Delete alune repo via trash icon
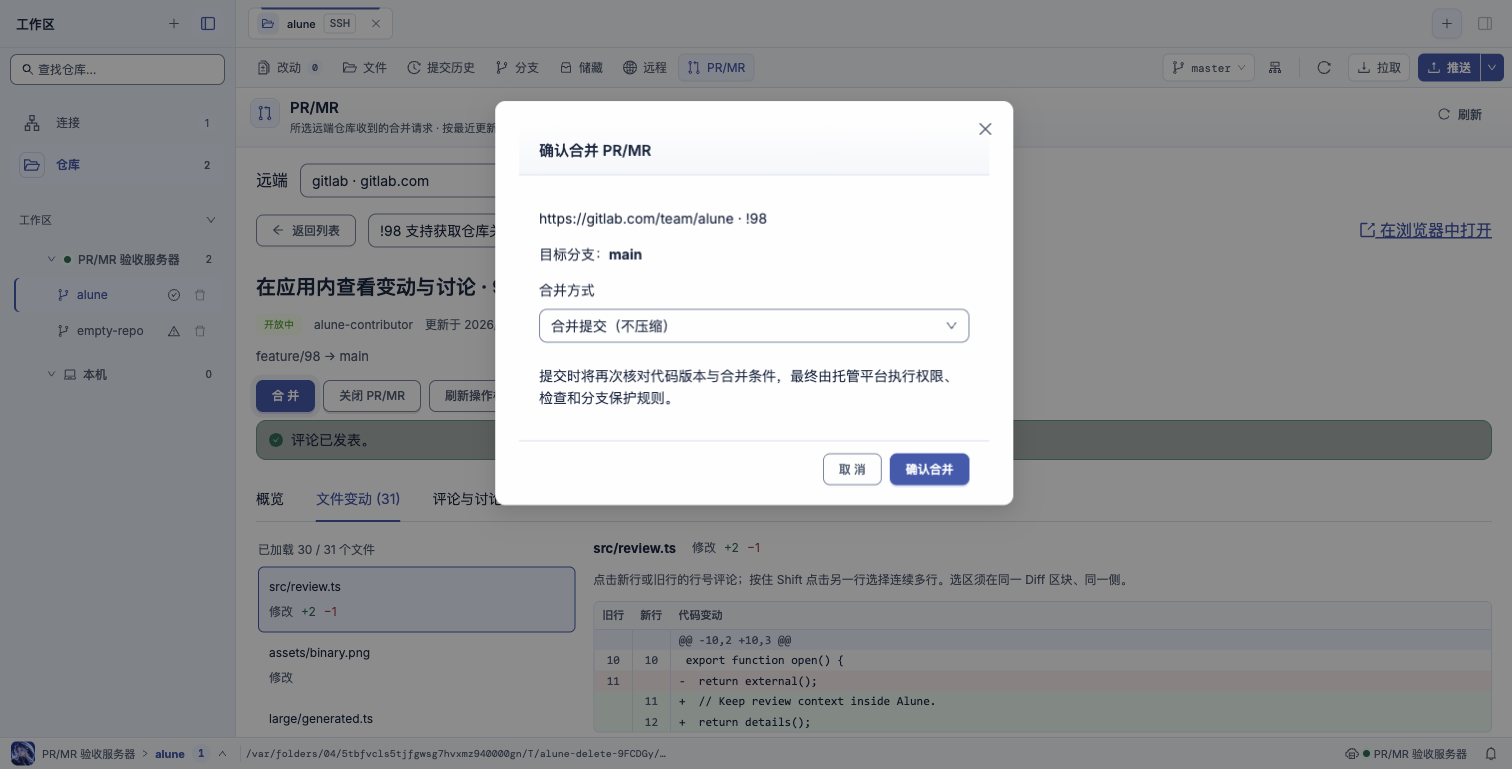Screen dimensions: 1512x769 point(200,295)
